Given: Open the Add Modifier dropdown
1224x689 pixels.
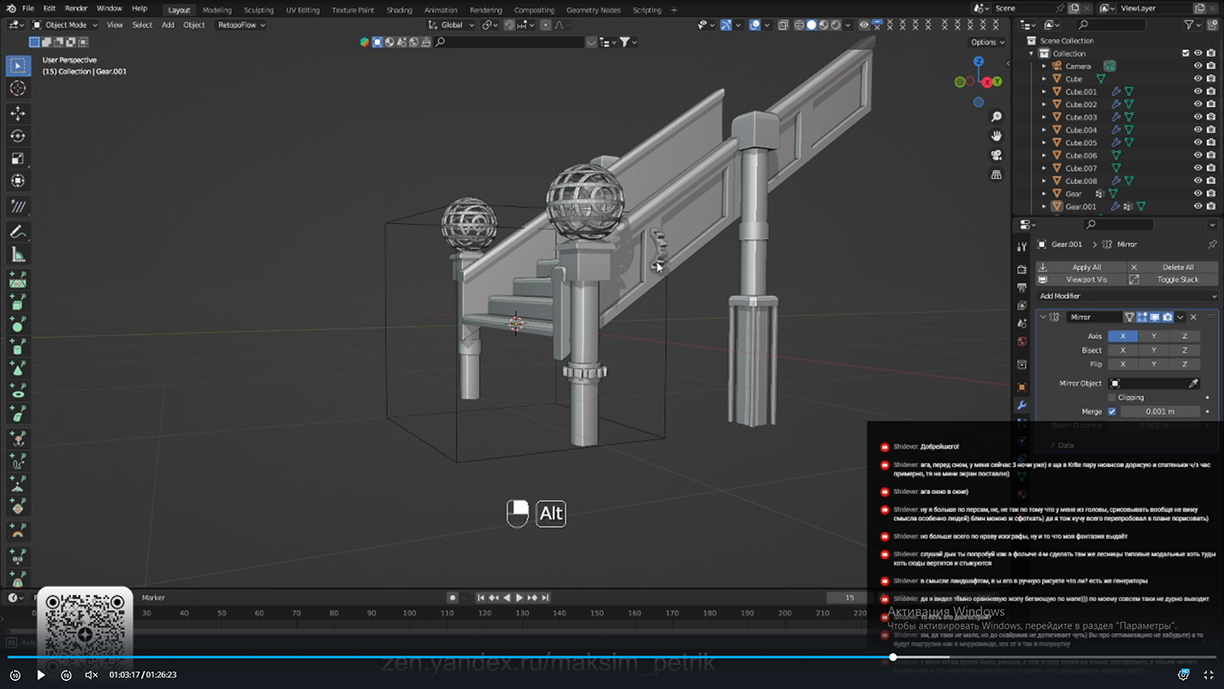Looking at the screenshot, I should pos(1127,296).
